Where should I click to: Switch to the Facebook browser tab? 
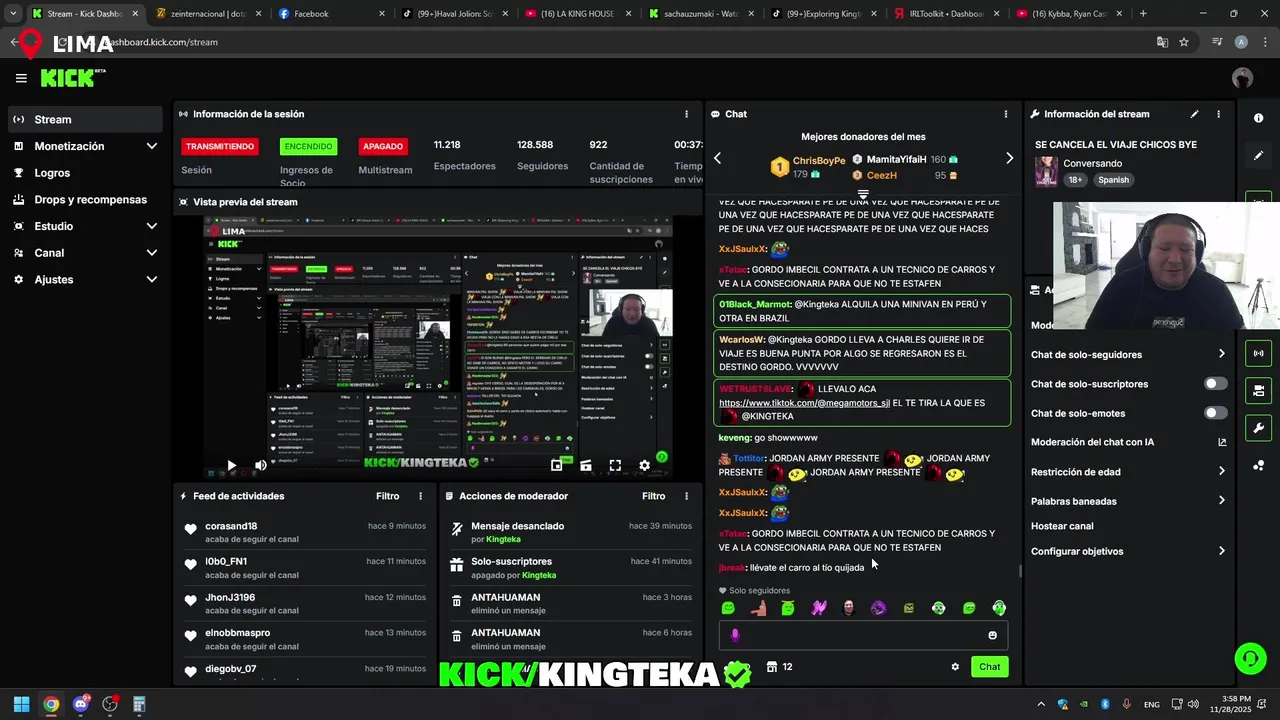coord(329,14)
